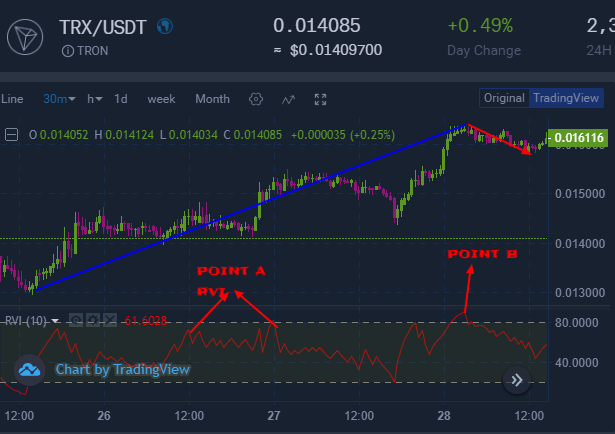Expand the RVI (10) indicator dropdown arrow
This screenshot has width=615, height=434.
pos(55,321)
